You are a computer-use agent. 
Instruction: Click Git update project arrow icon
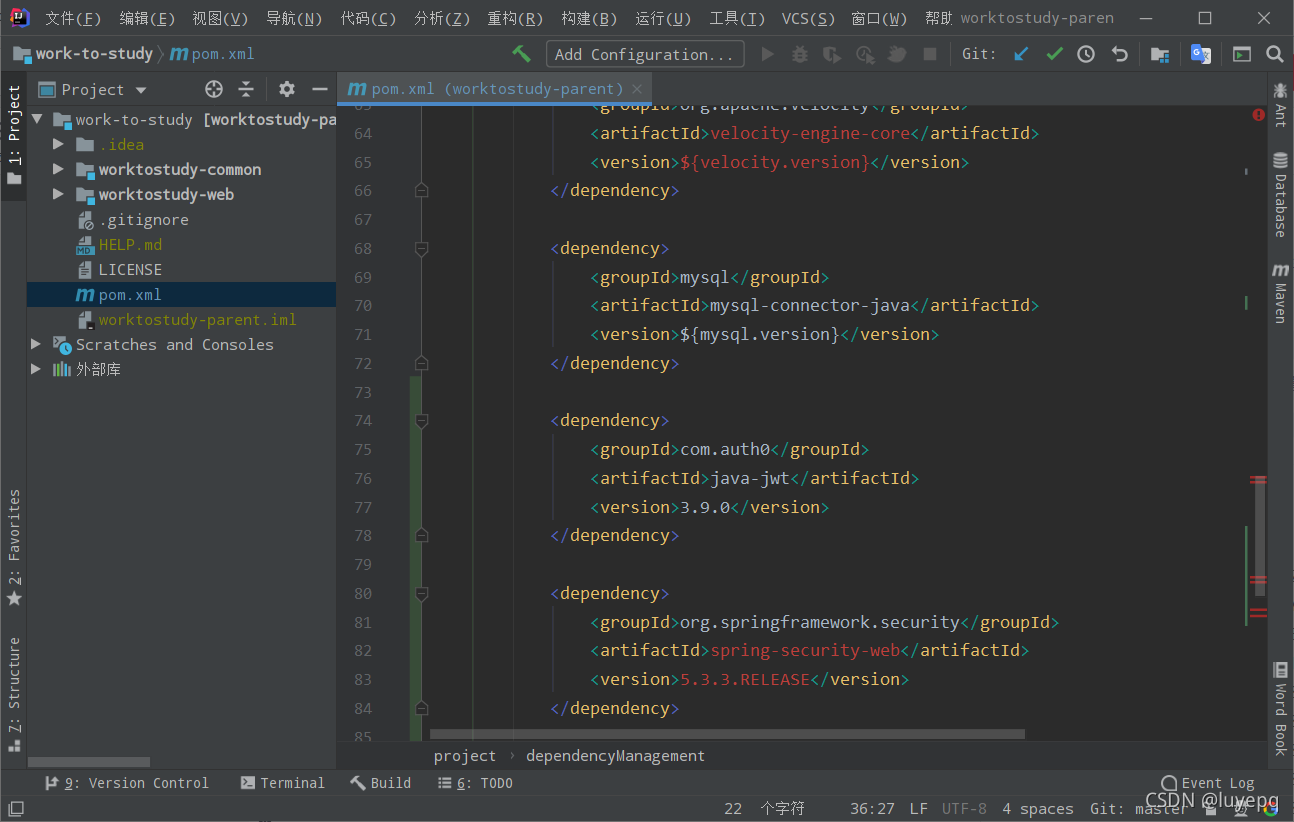(x=1021, y=54)
